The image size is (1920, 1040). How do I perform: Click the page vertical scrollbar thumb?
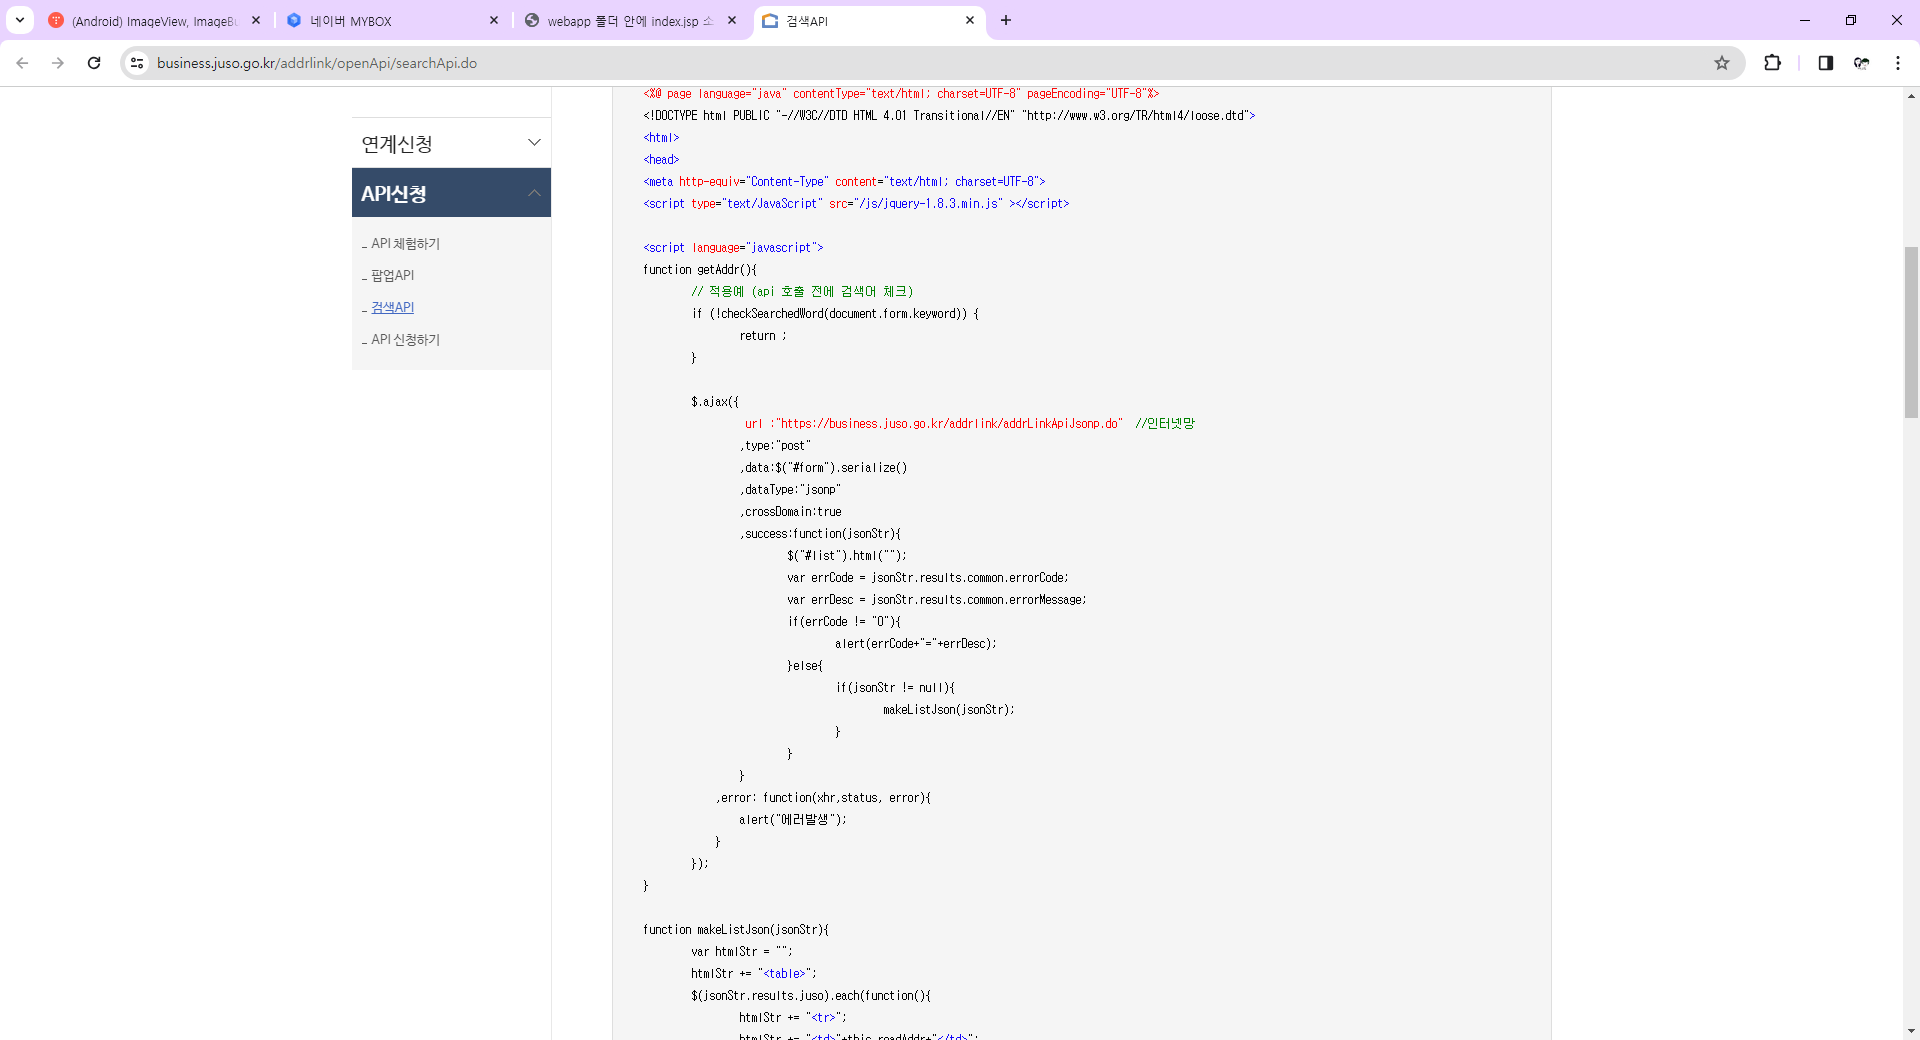click(x=1911, y=331)
